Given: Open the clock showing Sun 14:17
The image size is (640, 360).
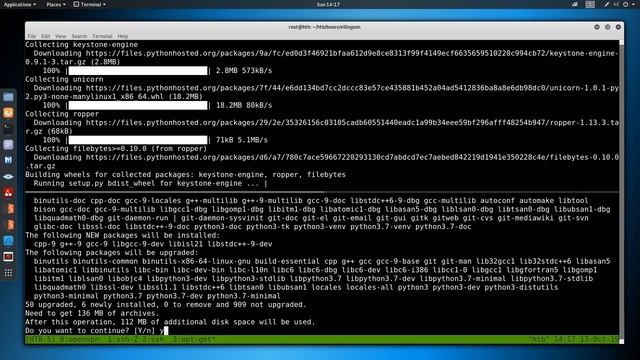Looking at the screenshot, I should pyautogui.click(x=328, y=4).
